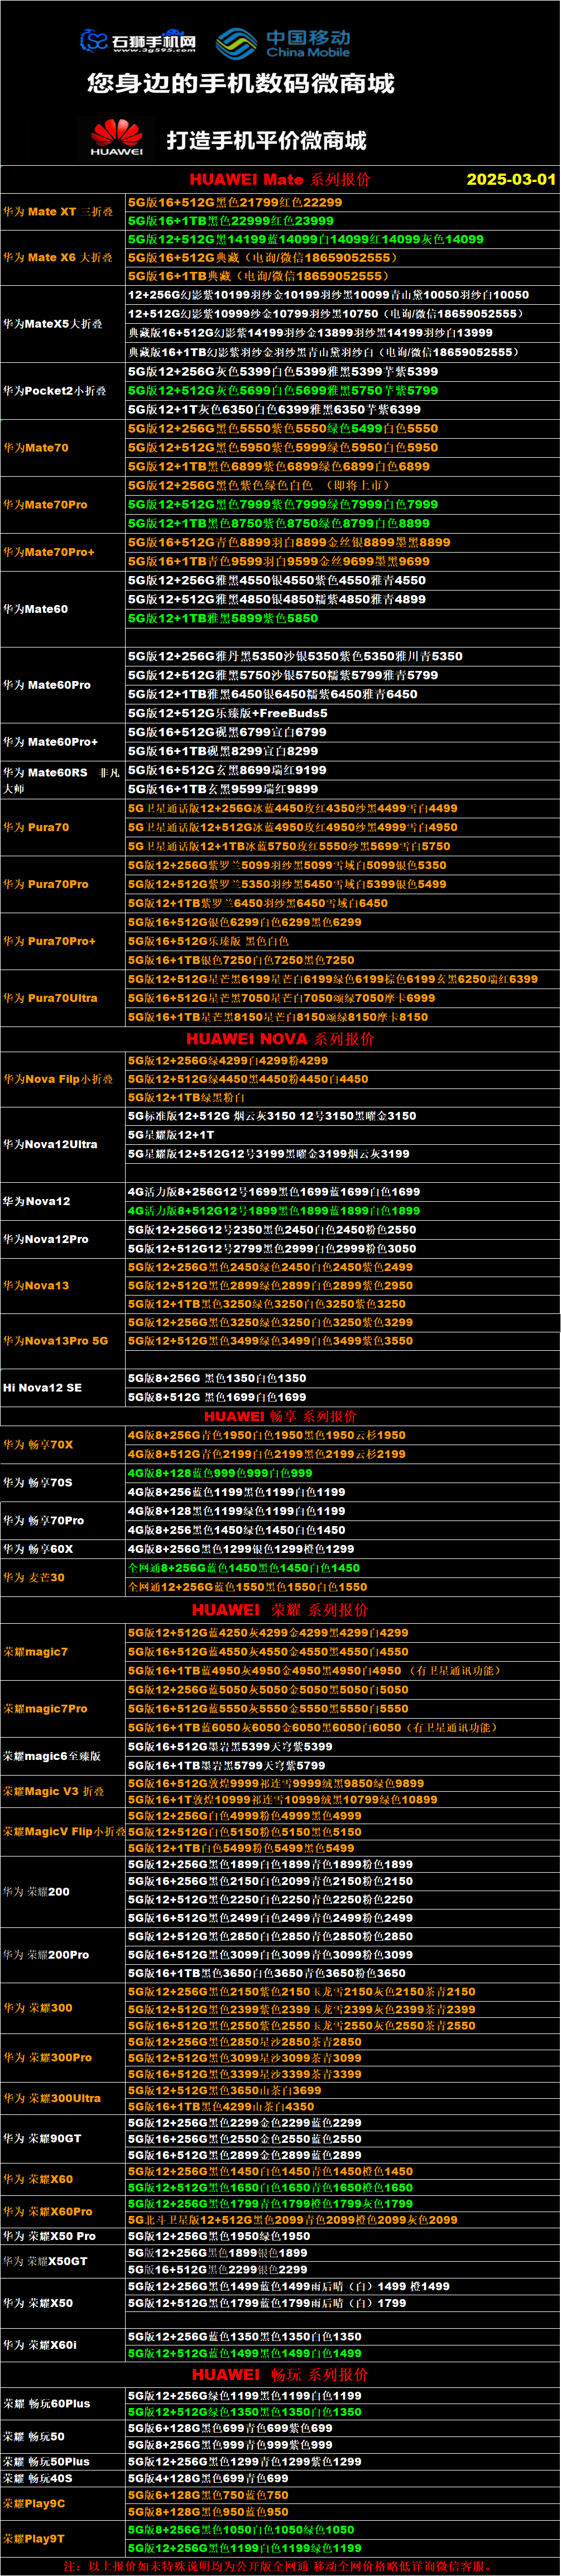Click the HUAWEI 荣耀 系列报价 section header
Screen dimensions: 561x2576
coord(280,1609)
